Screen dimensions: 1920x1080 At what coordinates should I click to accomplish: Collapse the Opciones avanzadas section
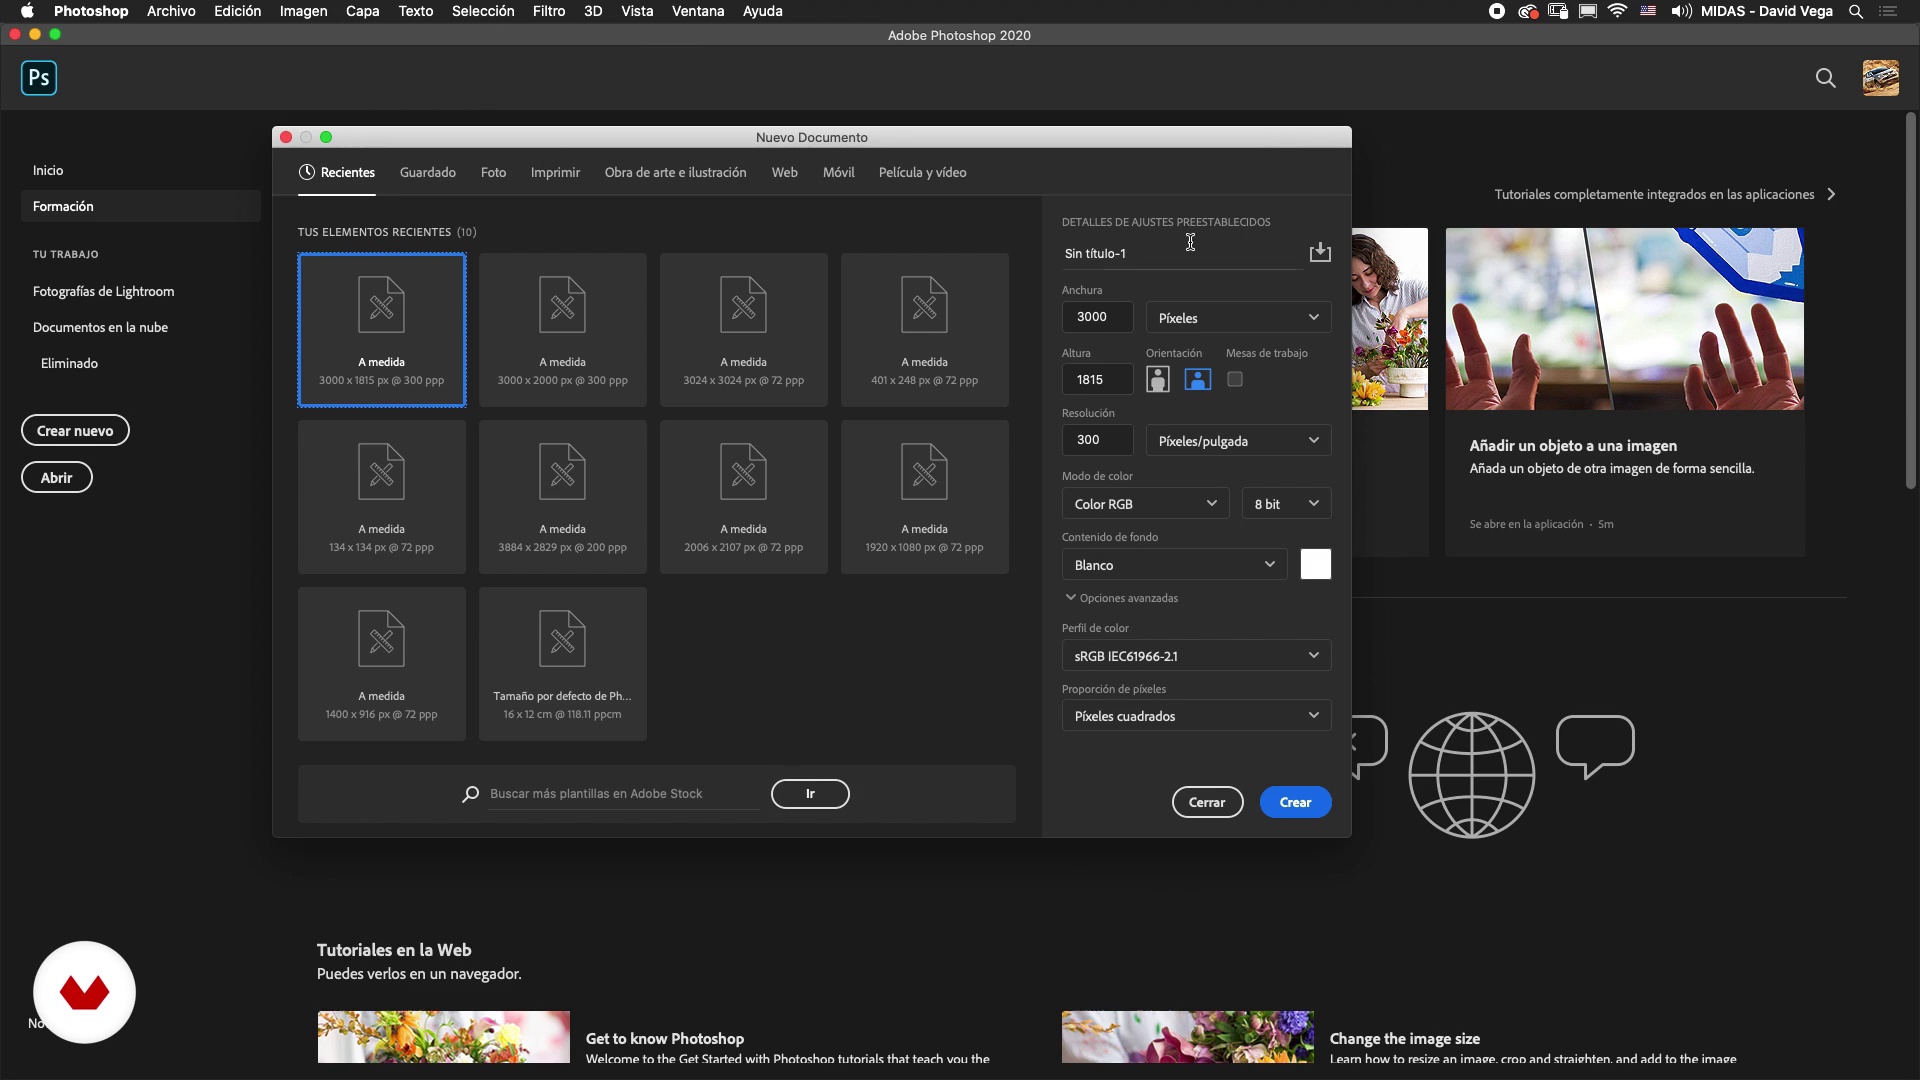click(x=1122, y=598)
